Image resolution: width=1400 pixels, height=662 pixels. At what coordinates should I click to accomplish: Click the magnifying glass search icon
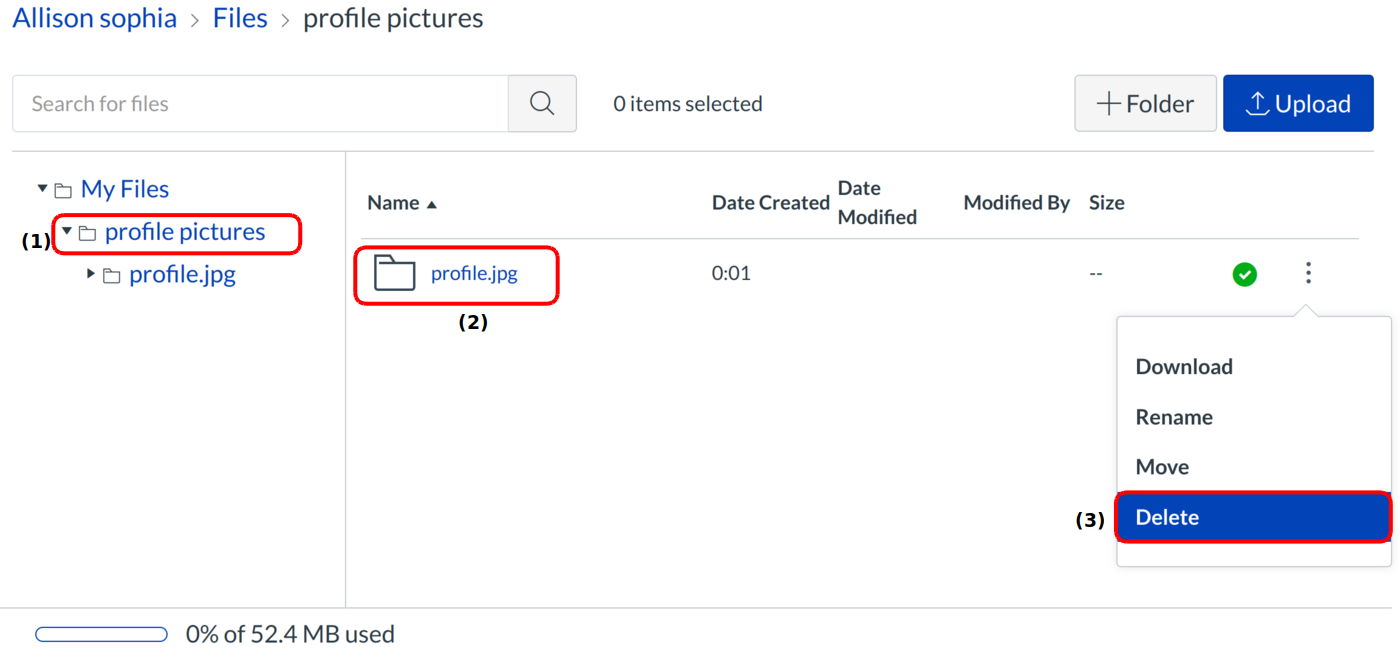pyautogui.click(x=542, y=104)
